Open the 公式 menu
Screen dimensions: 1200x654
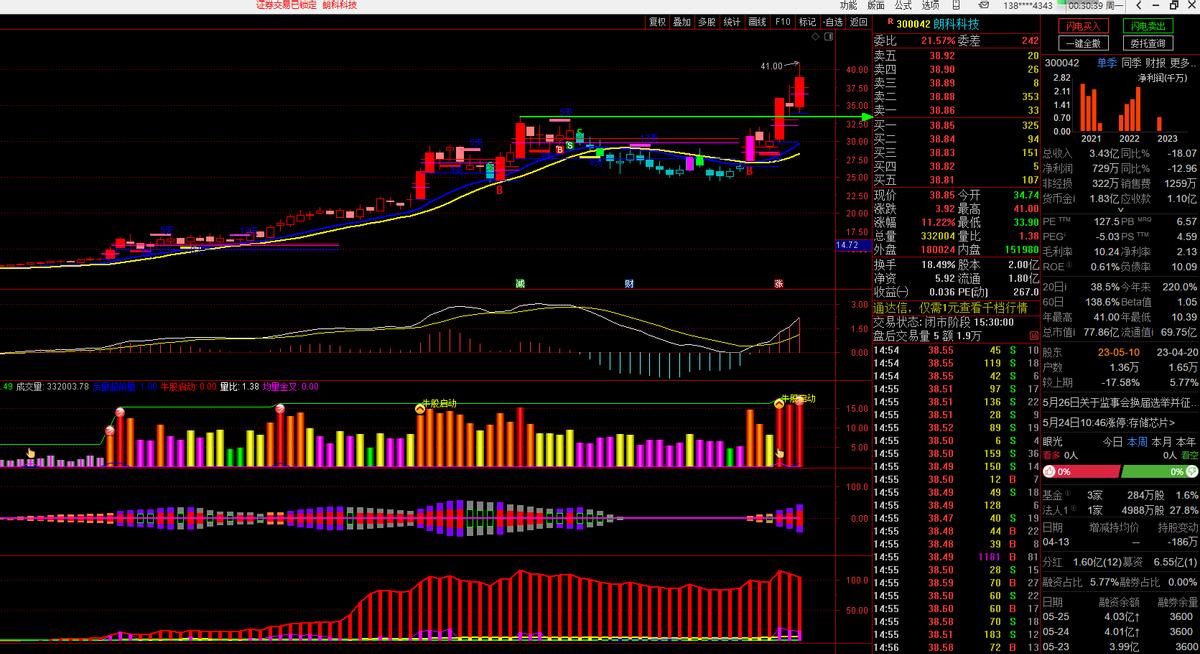pos(903,5)
